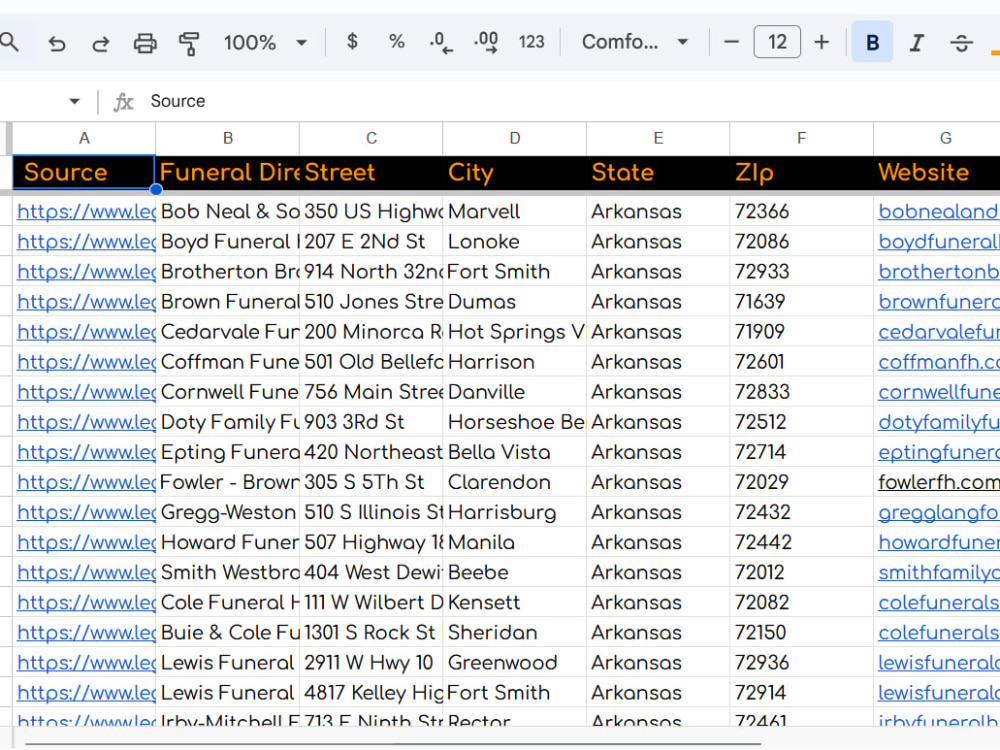Open the brothertonb website link
The image size is (1000, 750).
(x=938, y=272)
